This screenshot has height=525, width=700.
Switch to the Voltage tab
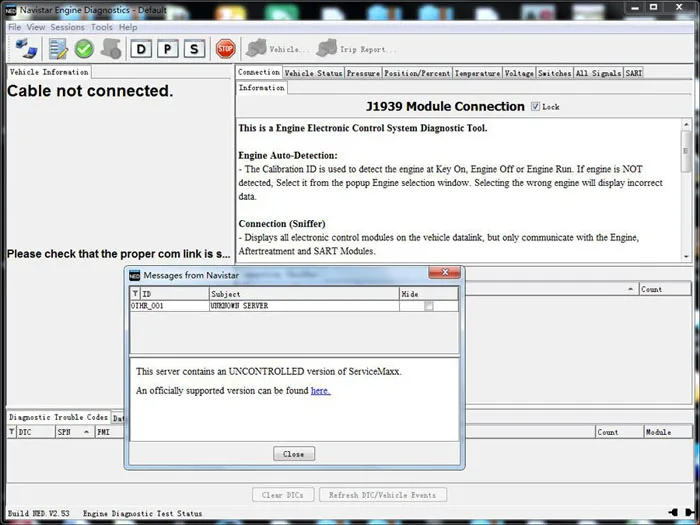coord(519,73)
